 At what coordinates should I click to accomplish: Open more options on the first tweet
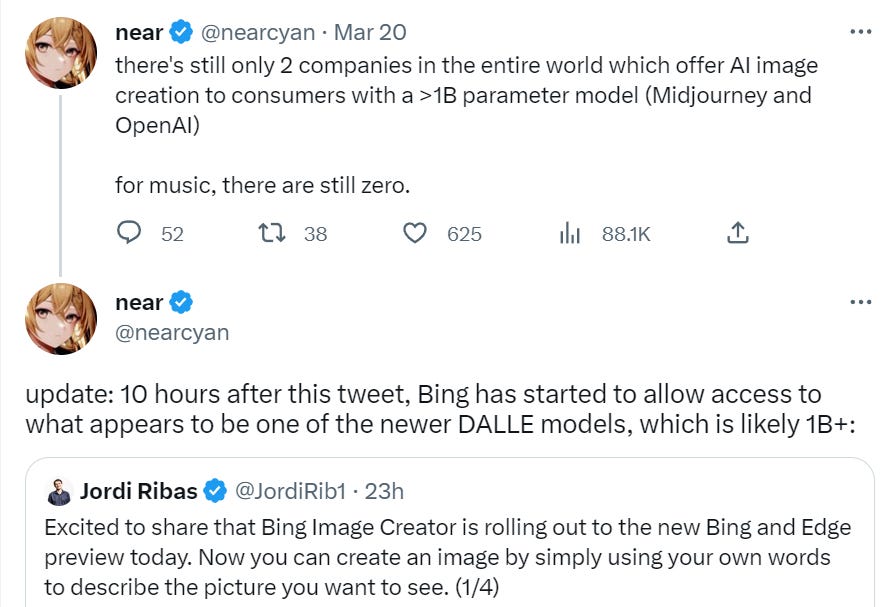860,32
